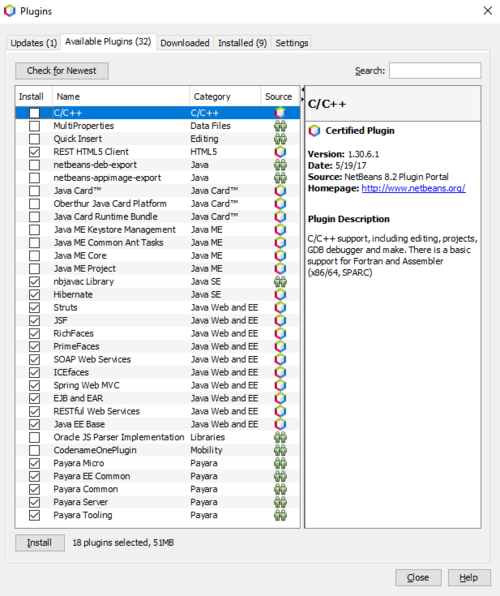Sort by the Name column header

pyautogui.click(x=121, y=97)
